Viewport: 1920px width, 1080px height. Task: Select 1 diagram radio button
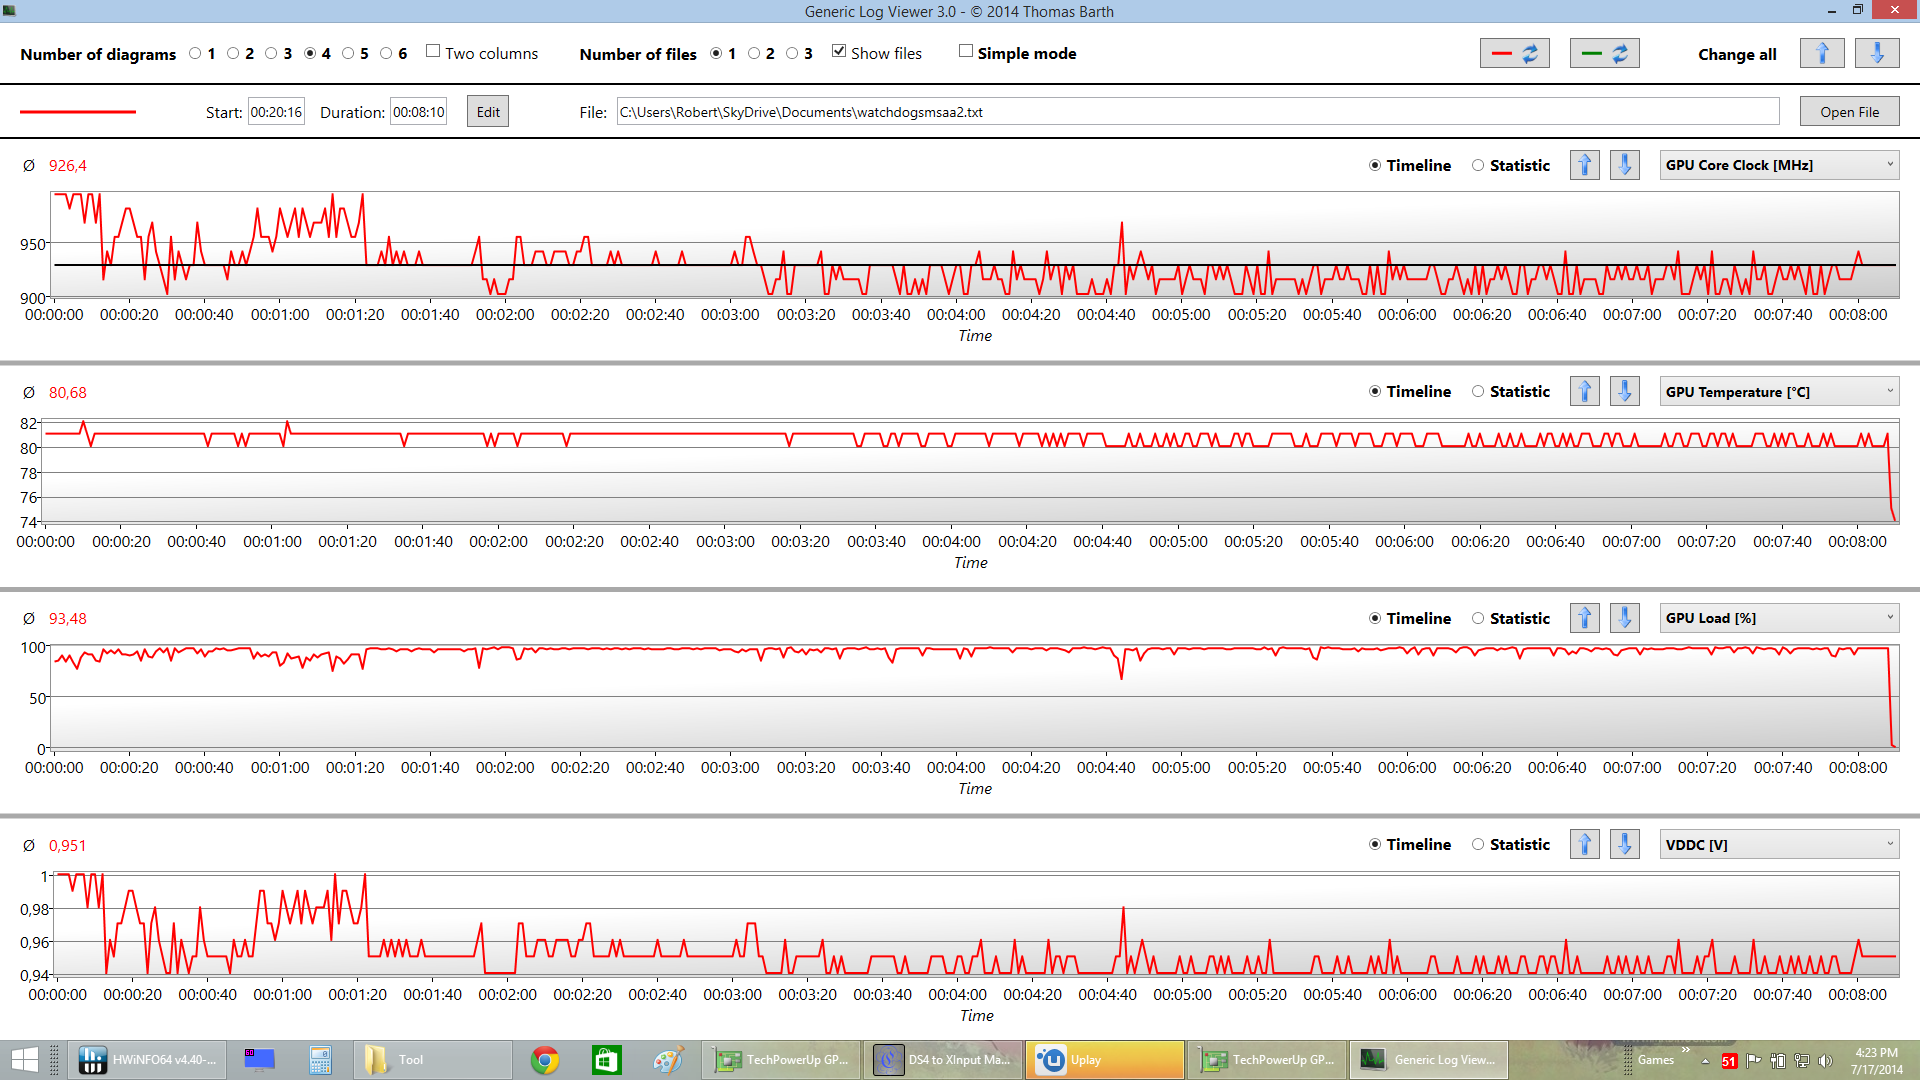click(195, 53)
